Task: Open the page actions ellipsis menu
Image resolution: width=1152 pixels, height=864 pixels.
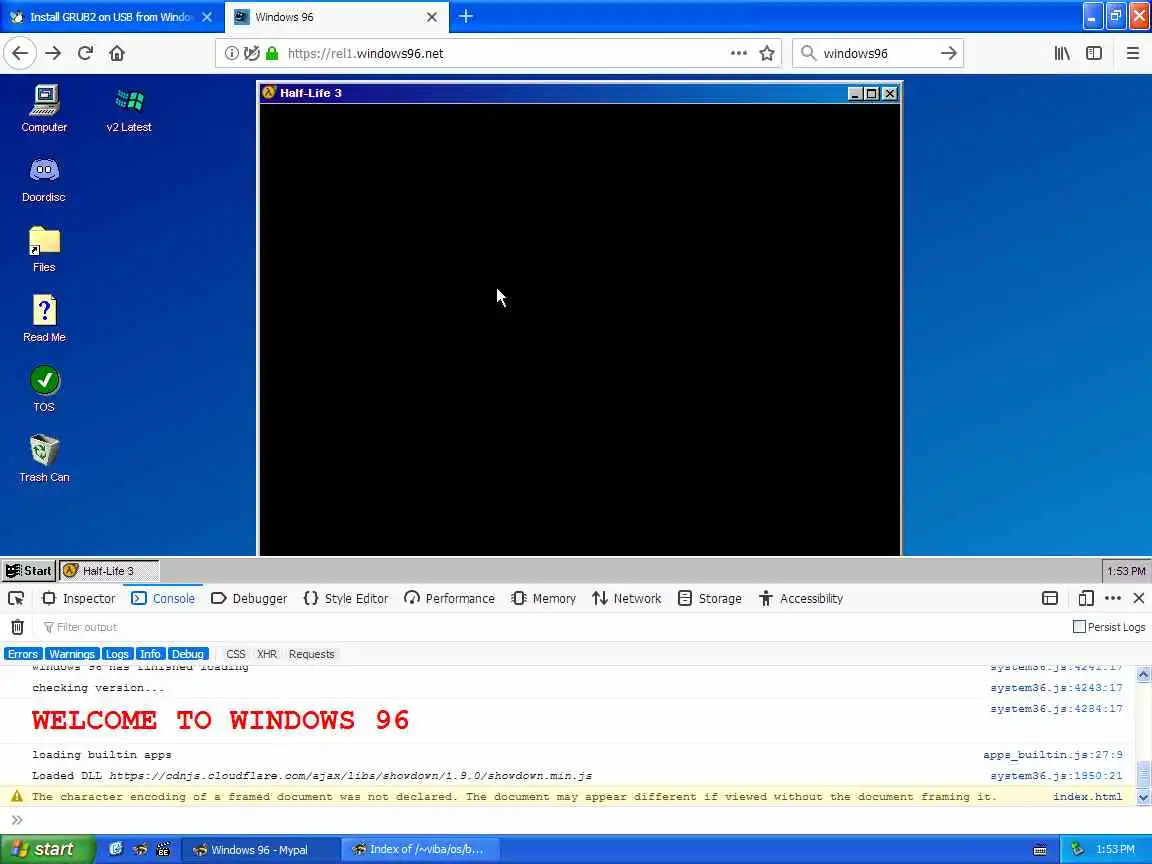Action: click(x=739, y=53)
